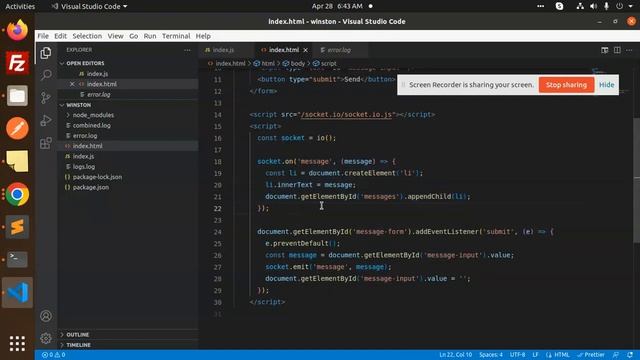Expand the node_modules folder
This screenshot has height=360, width=640.
[93, 115]
